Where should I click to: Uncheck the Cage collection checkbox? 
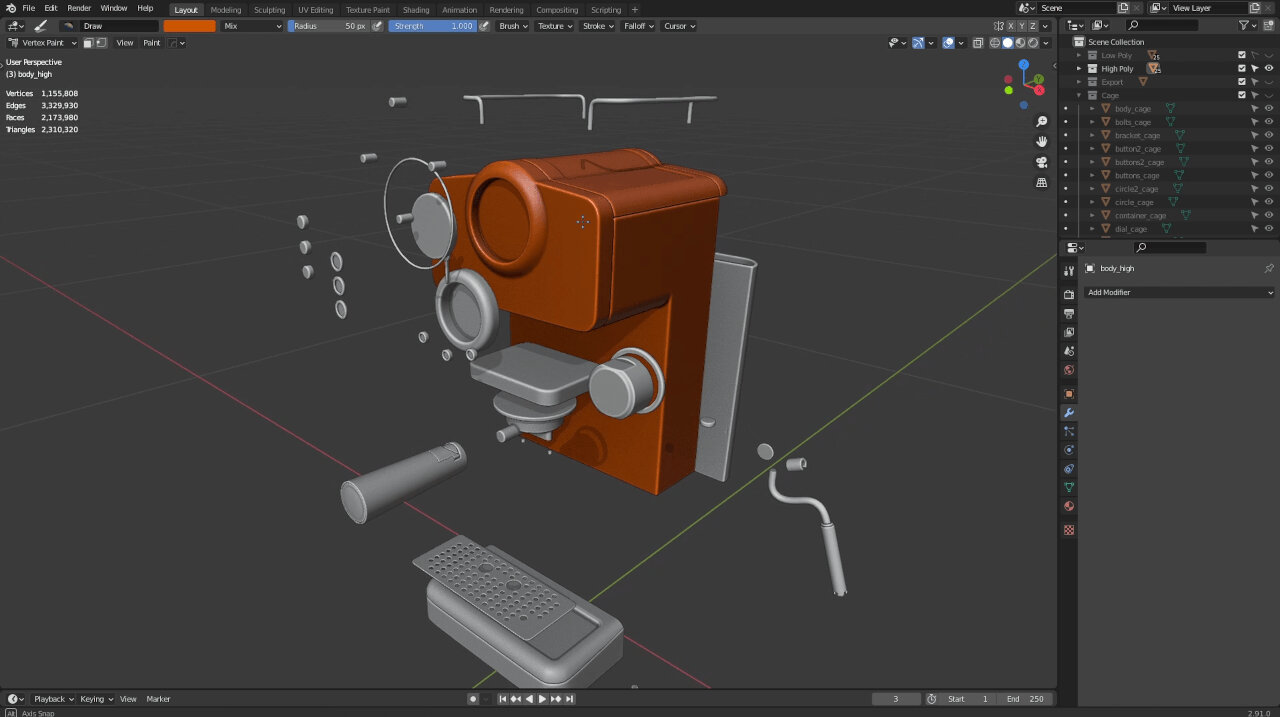[x=1241, y=95]
